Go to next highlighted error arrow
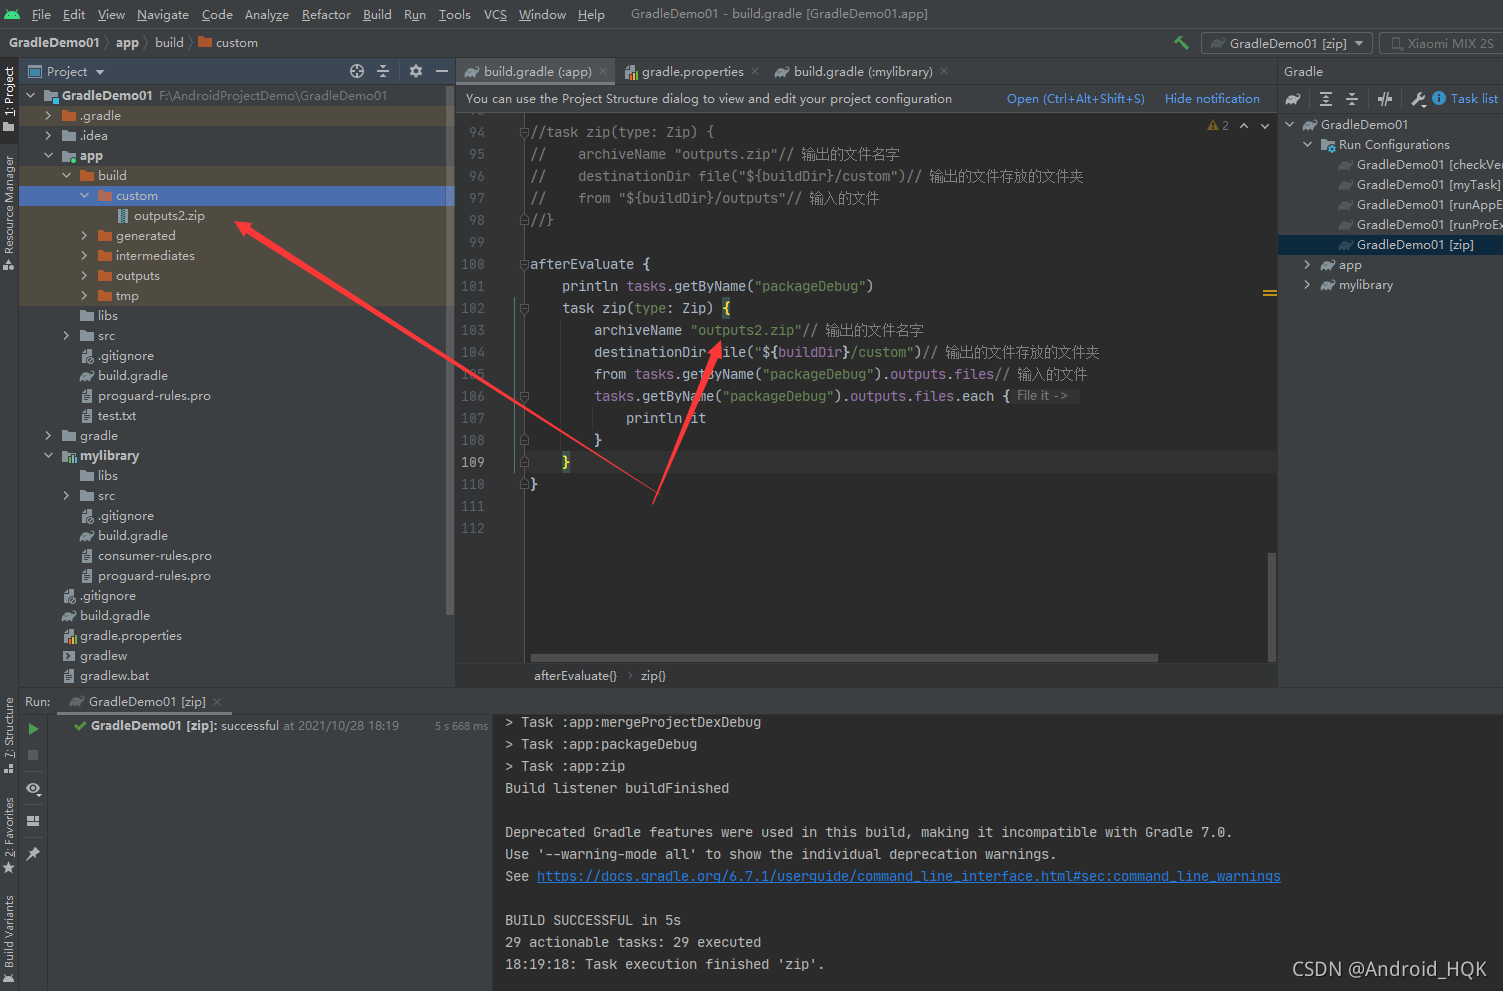The width and height of the screenshot is (1503, 991). [x=1265, y=126]
